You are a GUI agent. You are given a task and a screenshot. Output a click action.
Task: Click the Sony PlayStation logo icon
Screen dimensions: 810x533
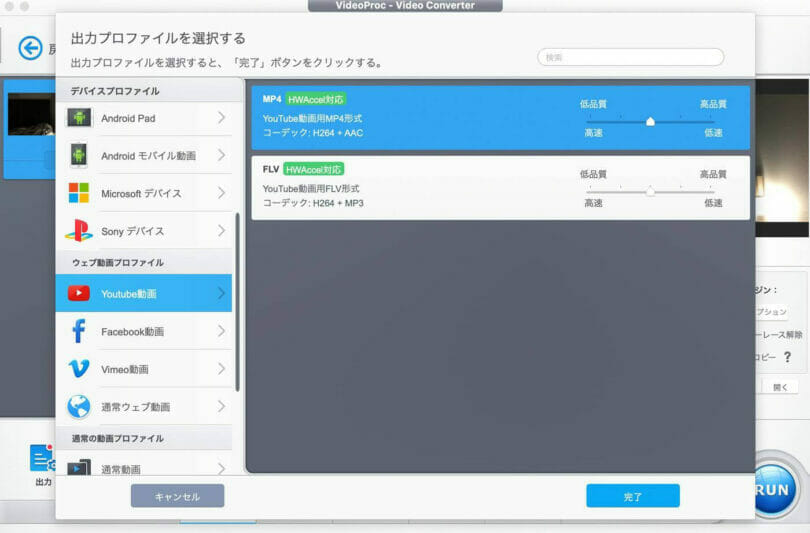[x=79, y=230]
